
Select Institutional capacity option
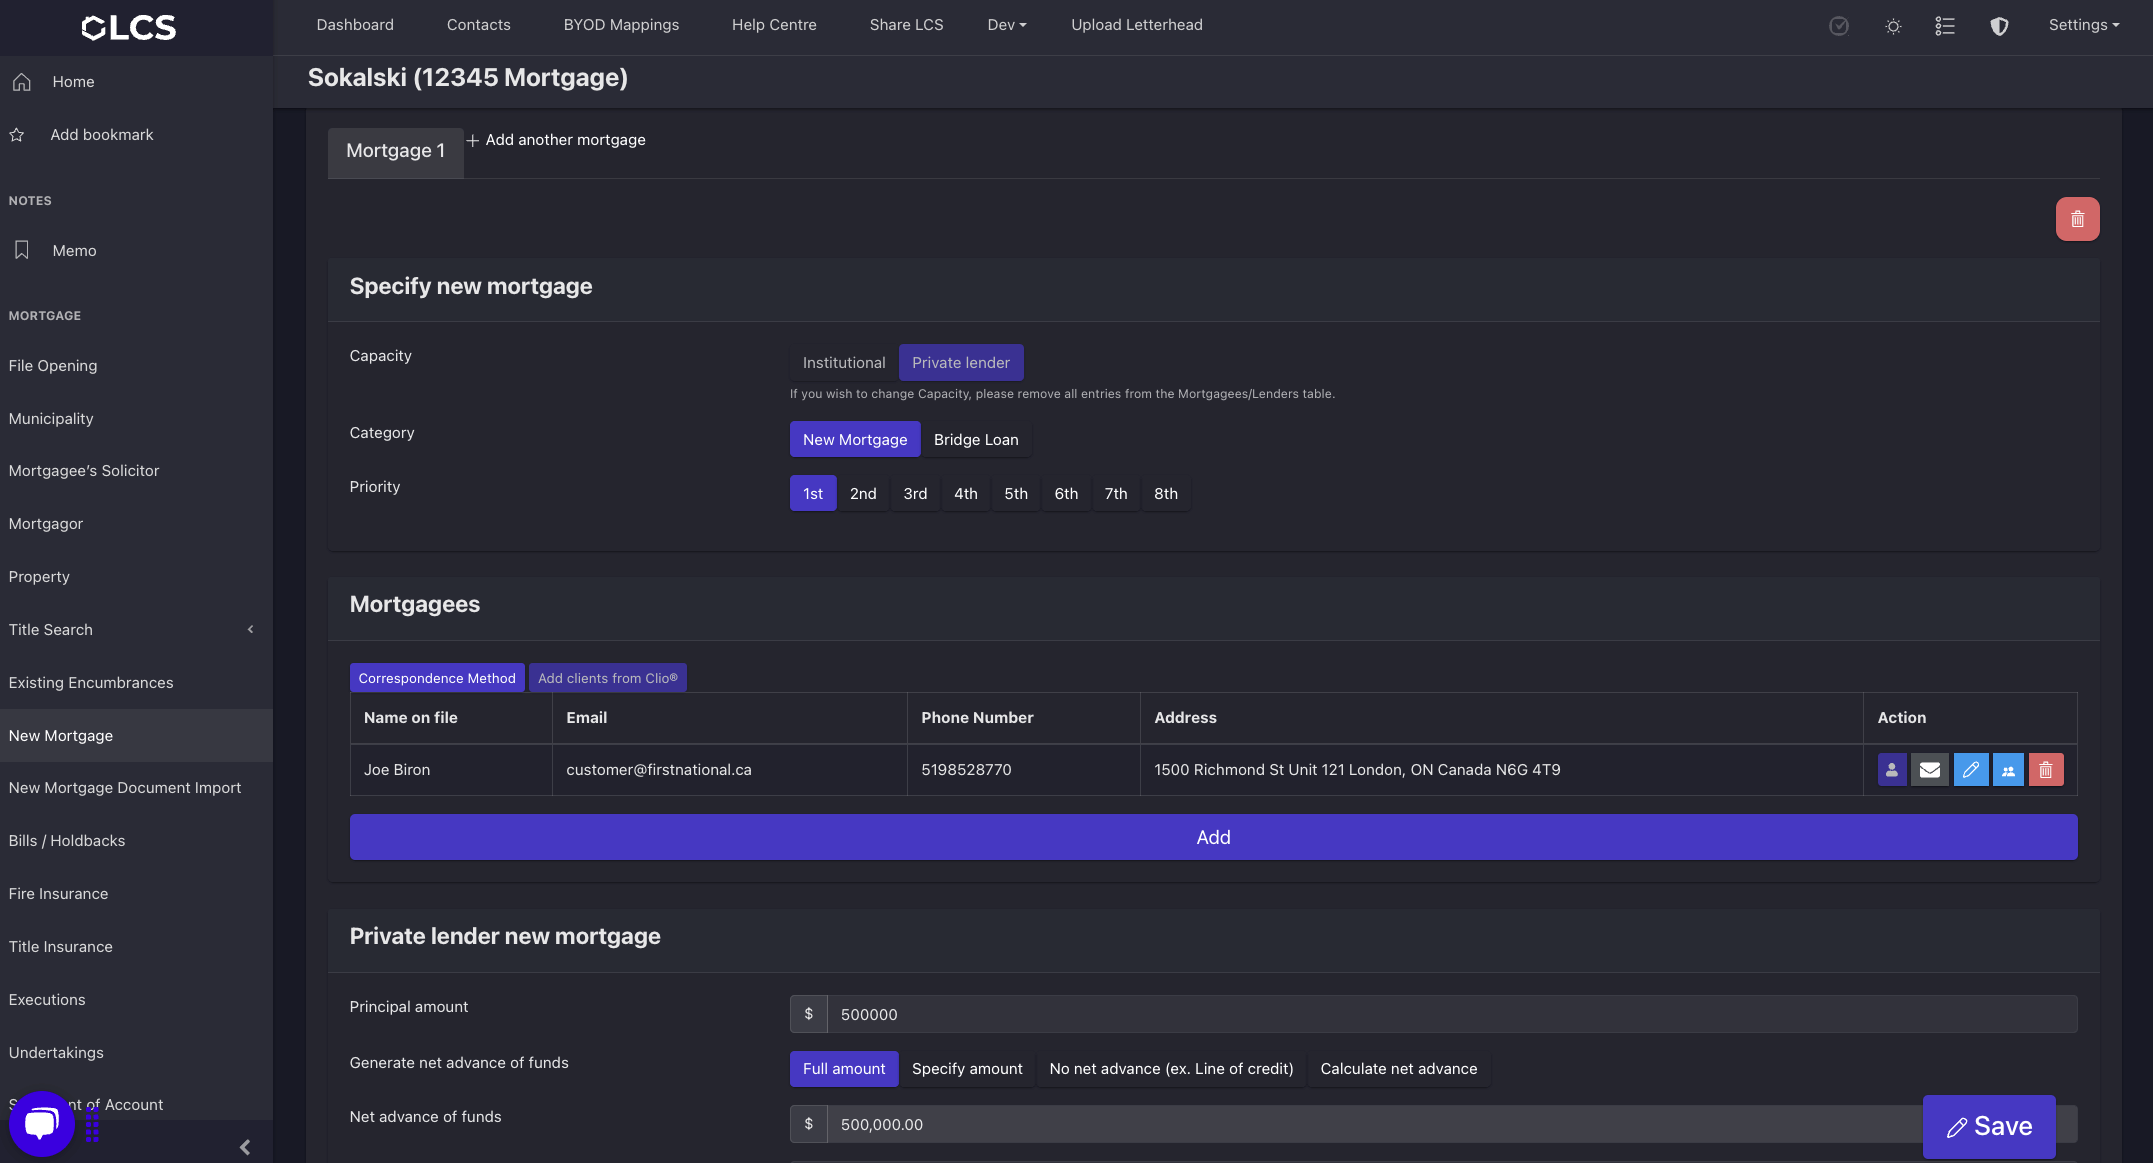pos(843,363)
